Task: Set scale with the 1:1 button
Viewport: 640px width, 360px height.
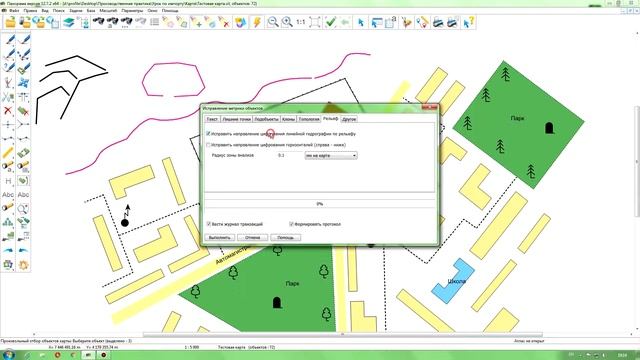Action: (300, 22)
